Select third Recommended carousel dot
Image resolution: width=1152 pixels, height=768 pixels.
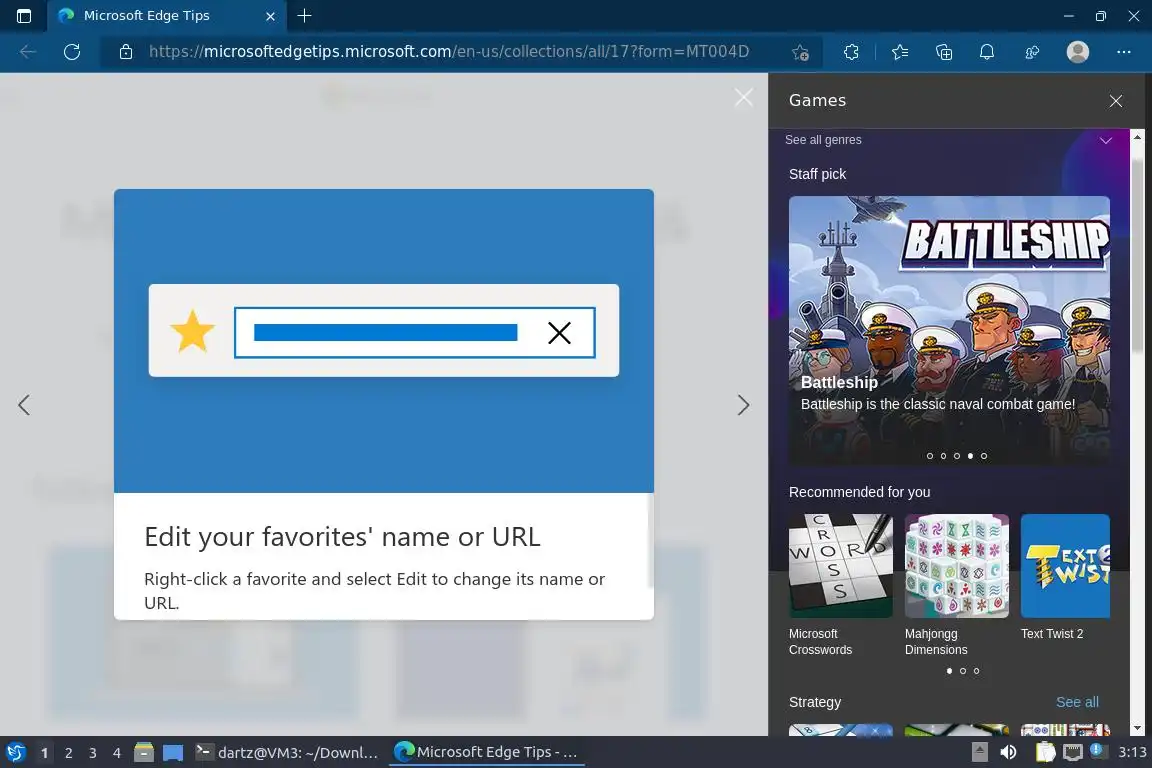tap(976, 671)
